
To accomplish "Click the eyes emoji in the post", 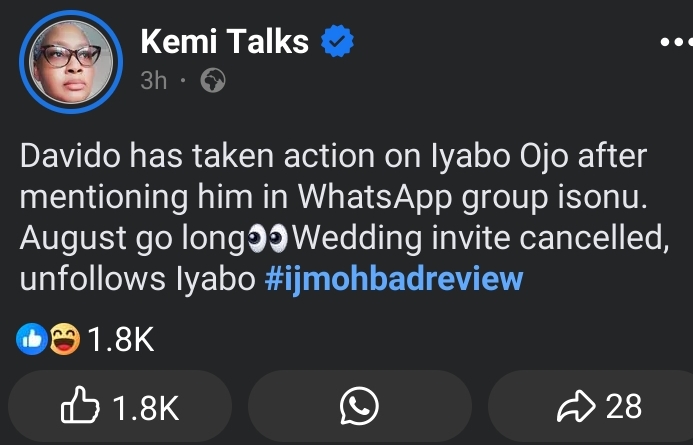I will coord(269,240).
